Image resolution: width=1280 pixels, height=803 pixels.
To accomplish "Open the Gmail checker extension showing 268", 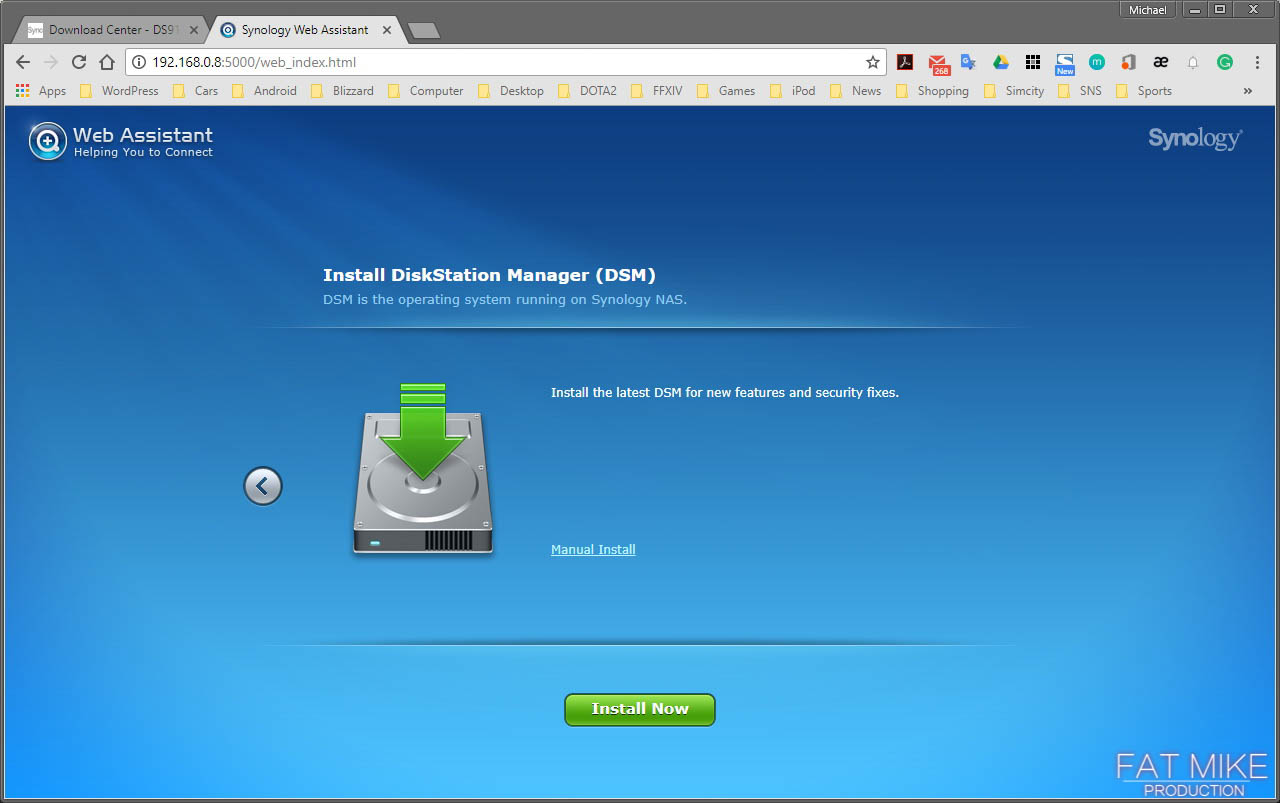I will pos(938,63).
